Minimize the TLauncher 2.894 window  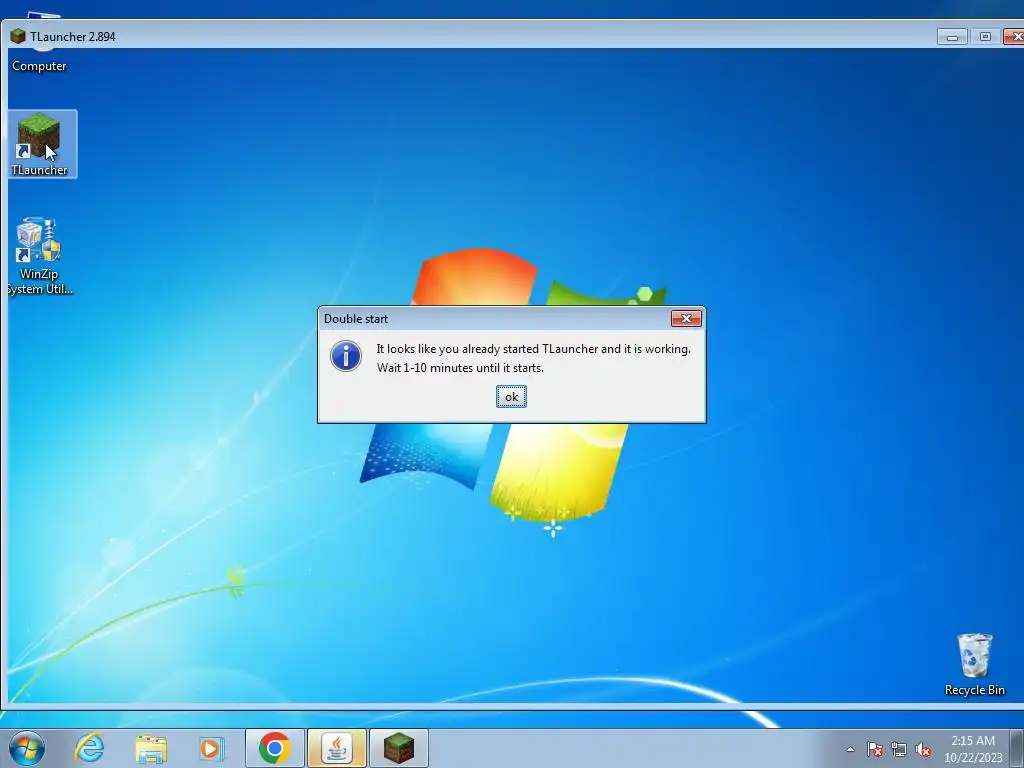tap(952, 37)
